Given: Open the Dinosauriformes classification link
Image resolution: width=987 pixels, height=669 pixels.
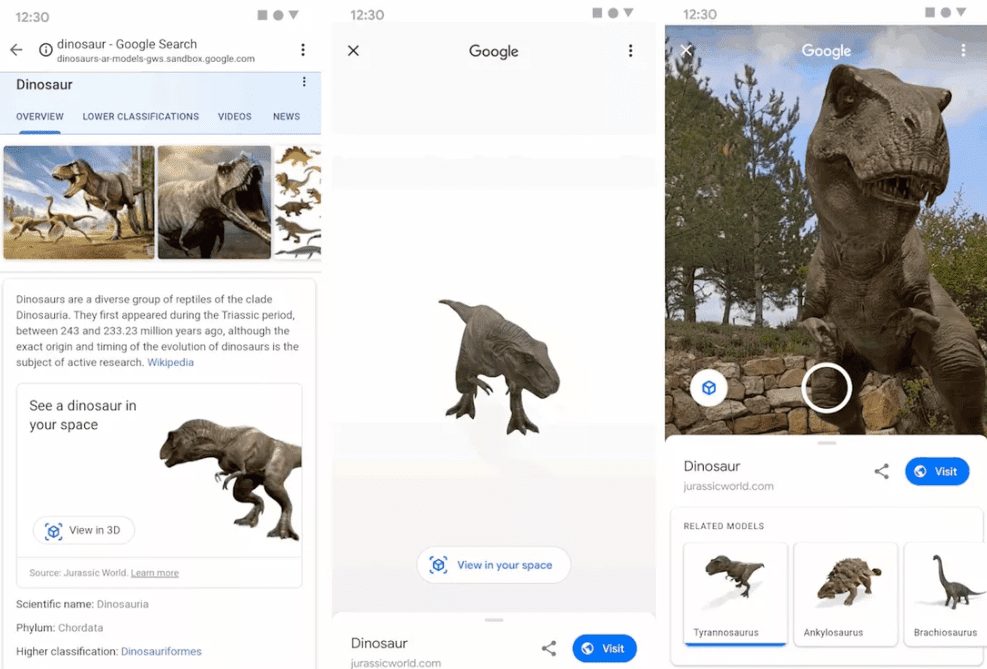Looking at the screenshot, I should tap(161, 651).
